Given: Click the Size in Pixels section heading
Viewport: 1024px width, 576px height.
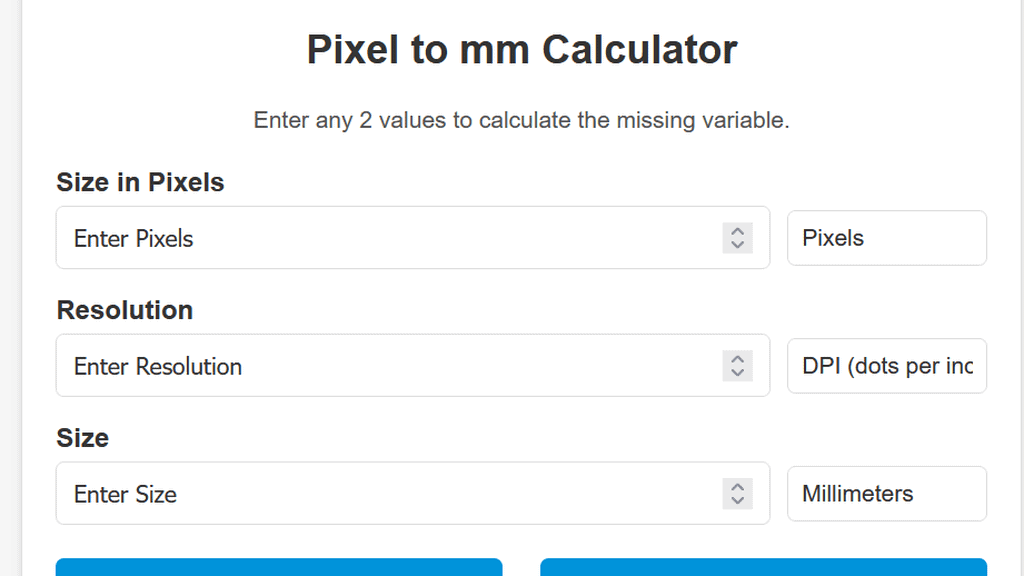Looking at the screenshot, I should (x=140, y=182).
